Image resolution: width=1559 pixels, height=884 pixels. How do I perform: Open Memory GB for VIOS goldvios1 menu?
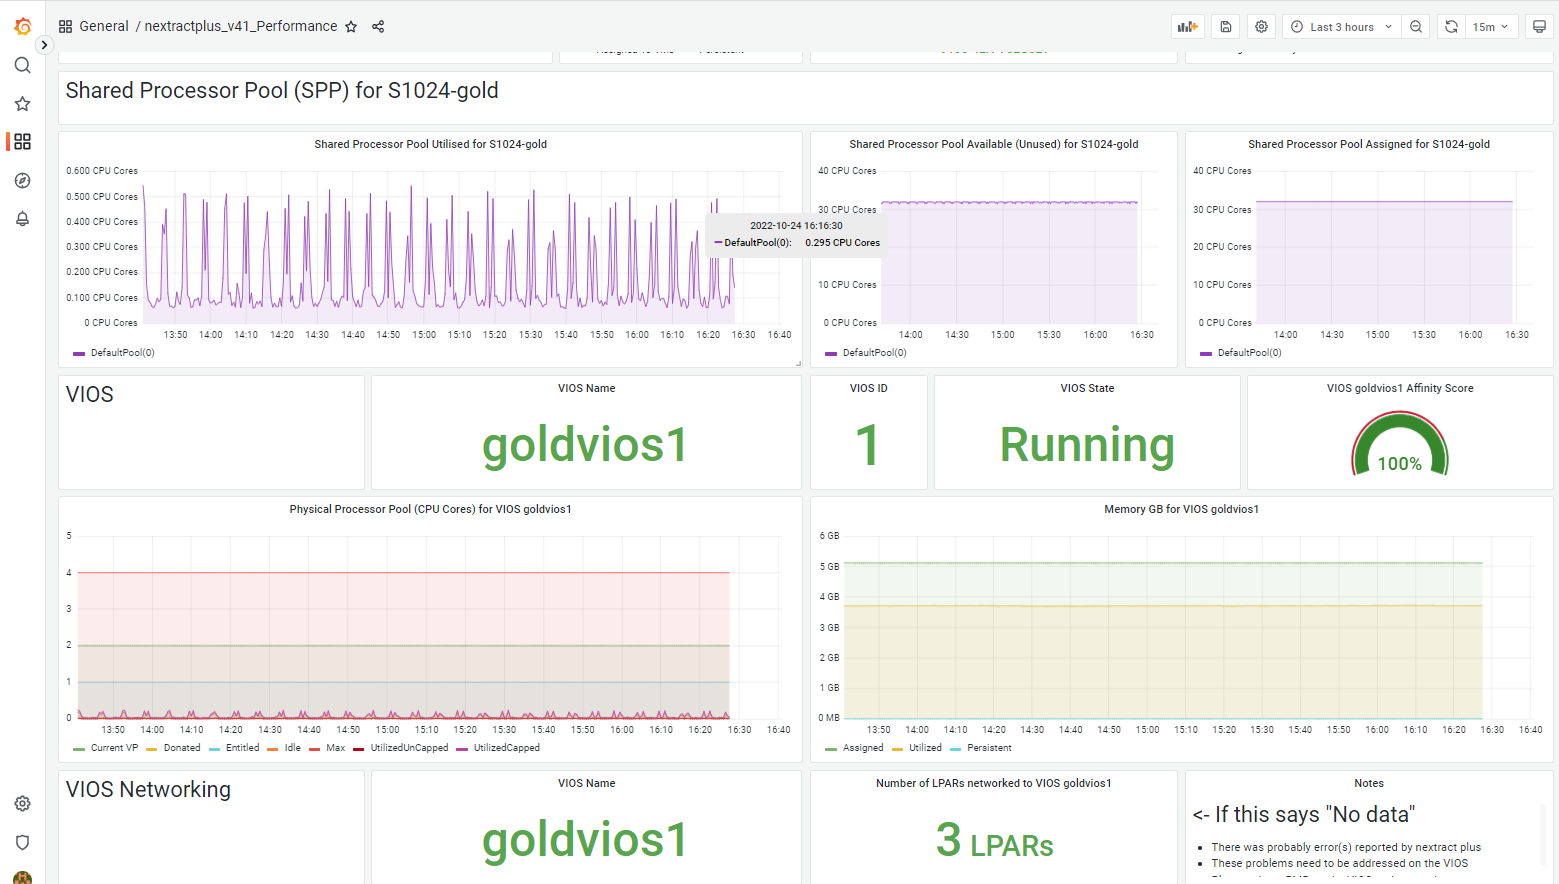point(1181,509)
